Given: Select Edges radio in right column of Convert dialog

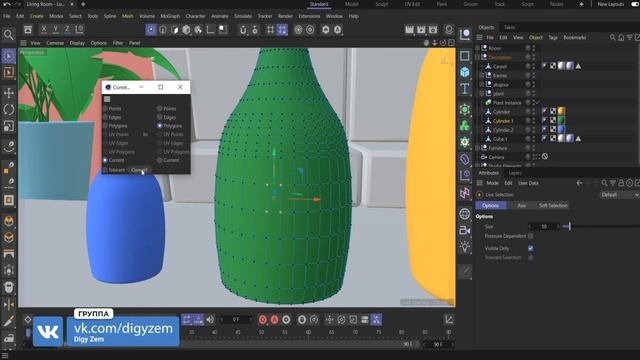Looking at the screenshot, I should [160, 117].
